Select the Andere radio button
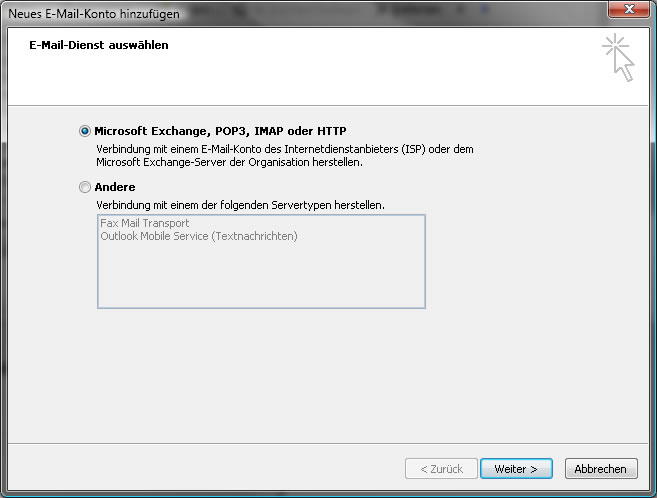Screen dimensions: 657x498 [85, 187]
